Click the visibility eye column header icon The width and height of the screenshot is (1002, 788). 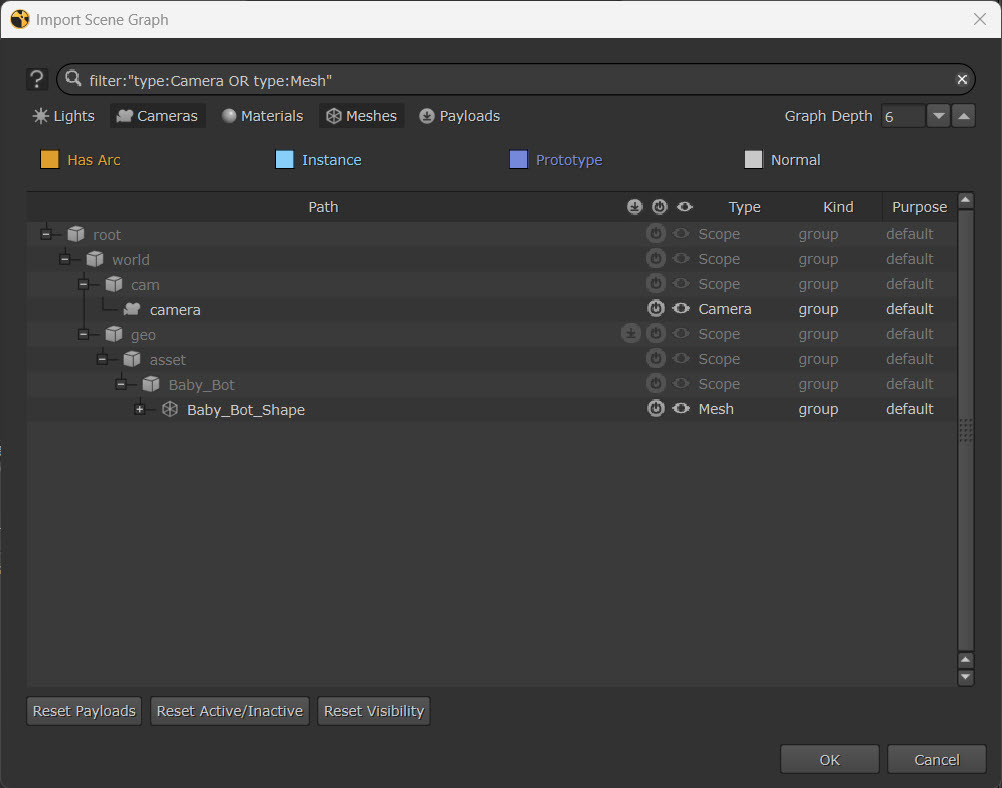click(684, 207)
